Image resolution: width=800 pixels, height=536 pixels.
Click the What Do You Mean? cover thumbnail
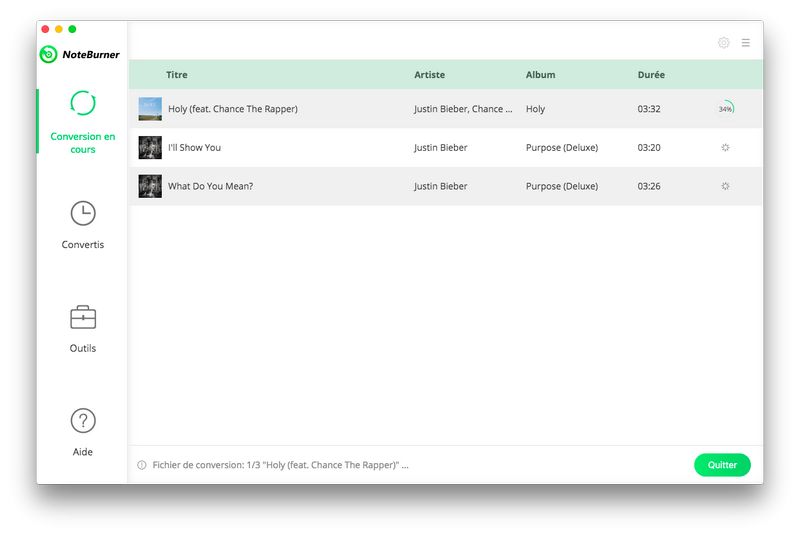(x=150, y=186)
